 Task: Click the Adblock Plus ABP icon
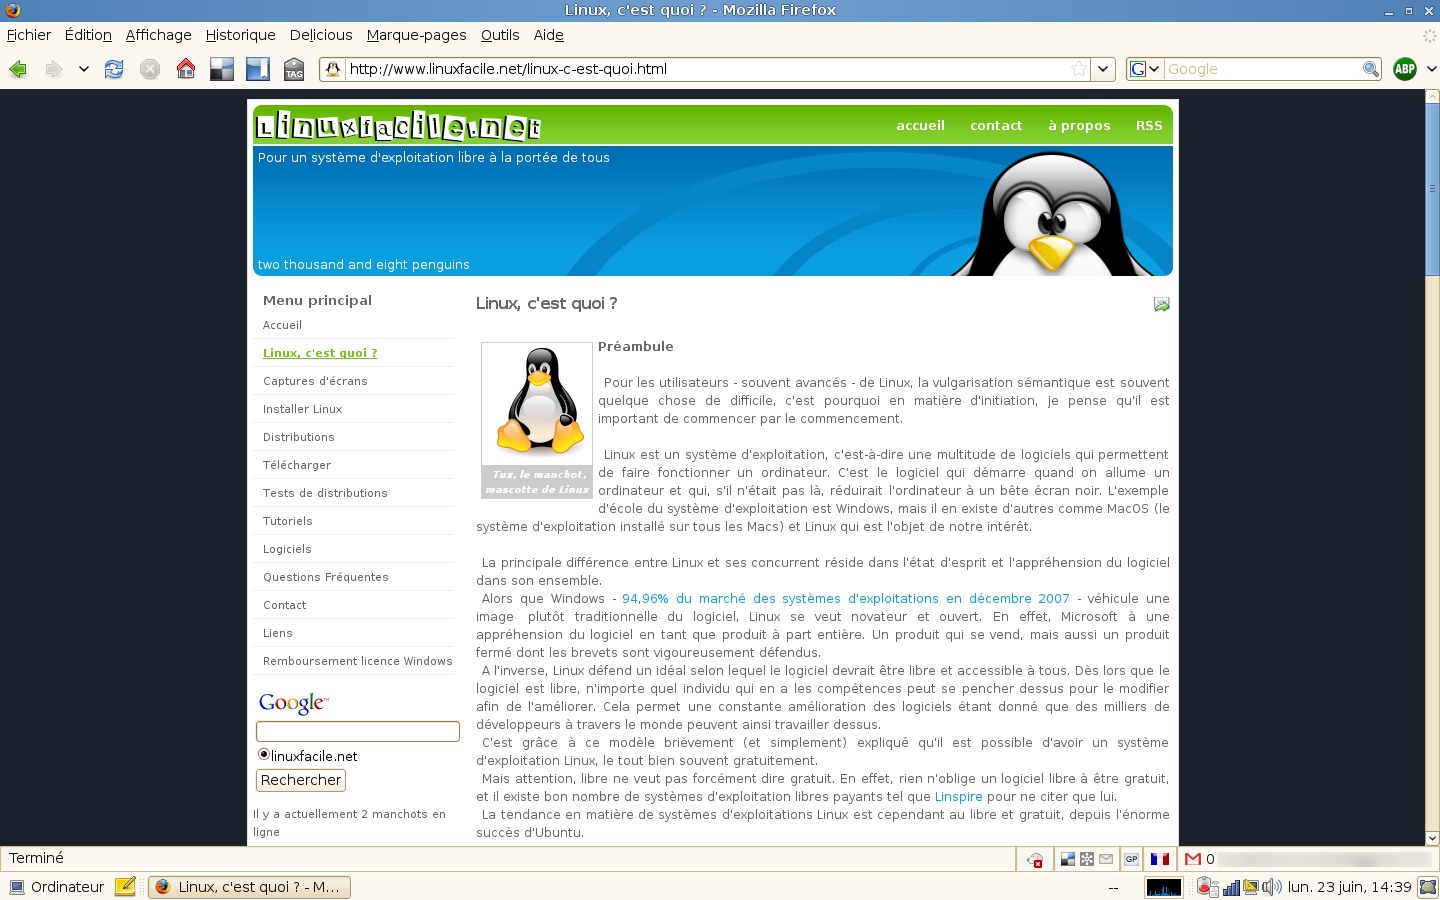tap(1405, 69)
